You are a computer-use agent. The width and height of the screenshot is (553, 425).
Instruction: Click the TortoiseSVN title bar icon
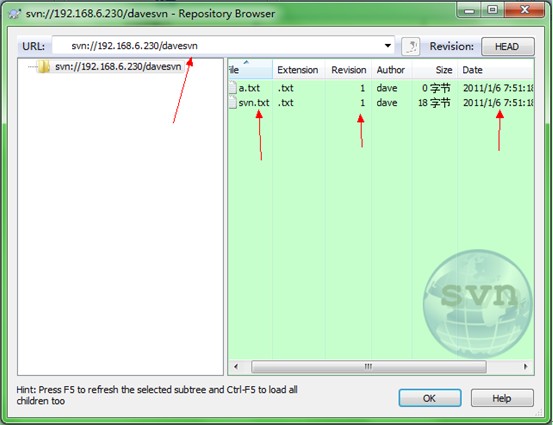click(14, 14)
